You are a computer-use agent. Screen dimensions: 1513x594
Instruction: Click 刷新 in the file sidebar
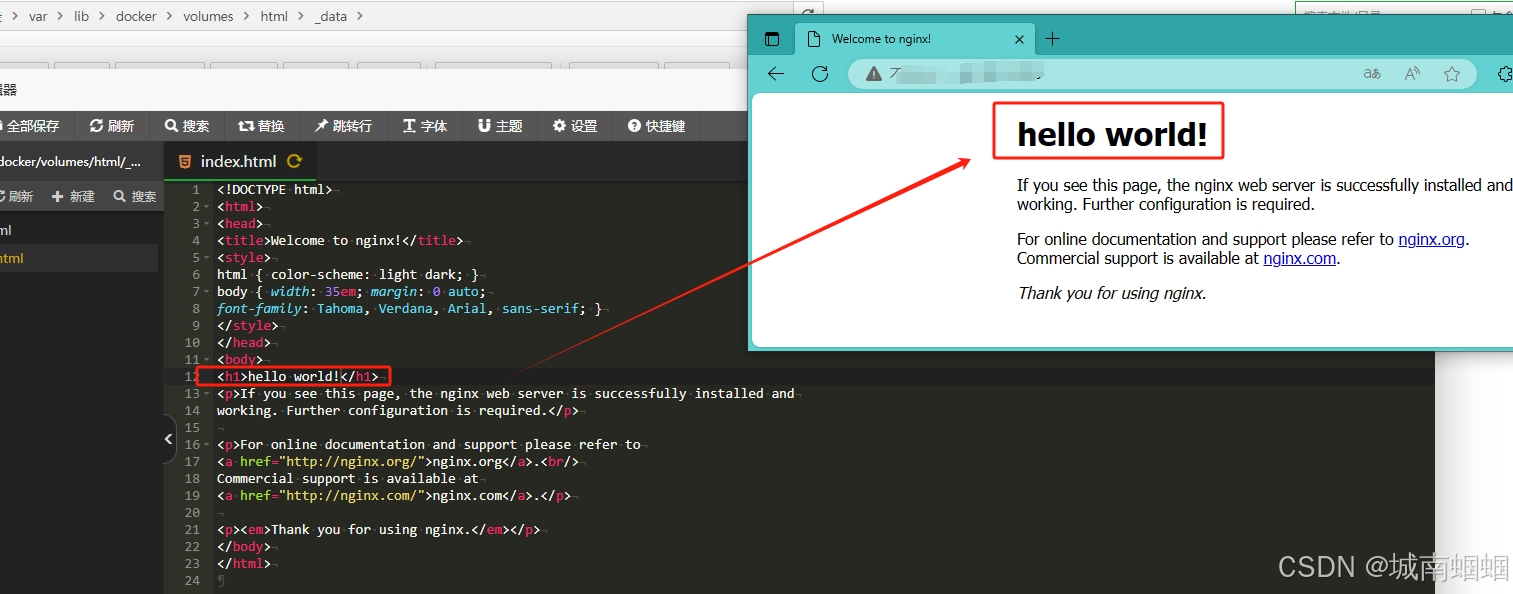[15, 196]
